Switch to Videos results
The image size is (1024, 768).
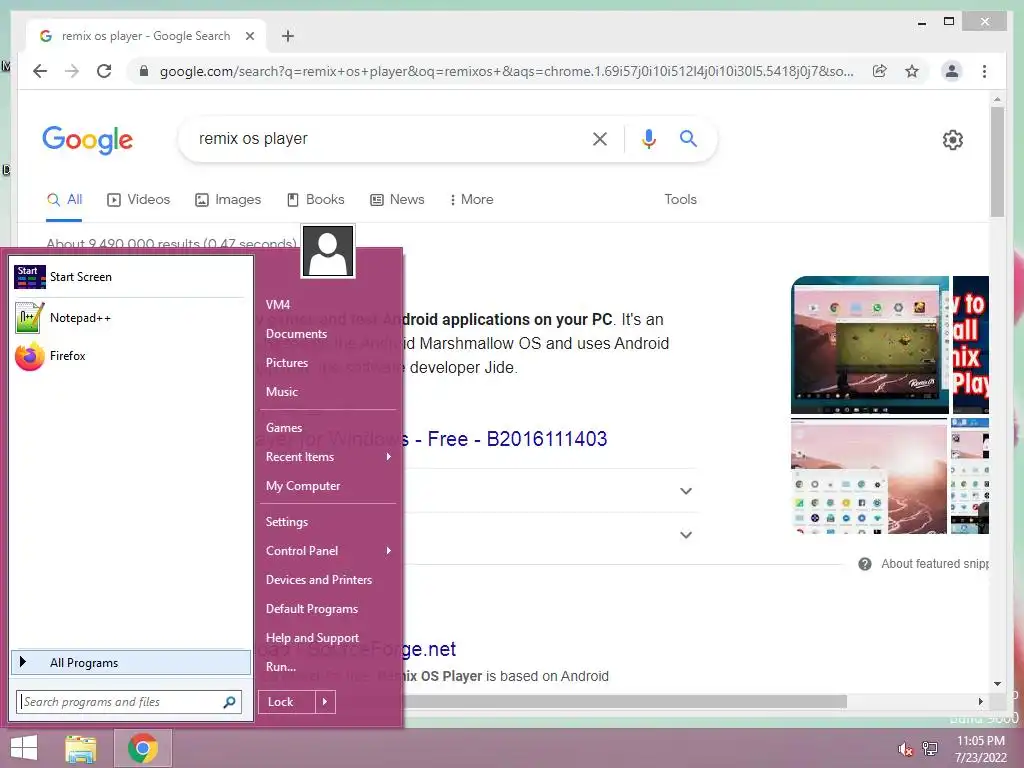(138, 200)
